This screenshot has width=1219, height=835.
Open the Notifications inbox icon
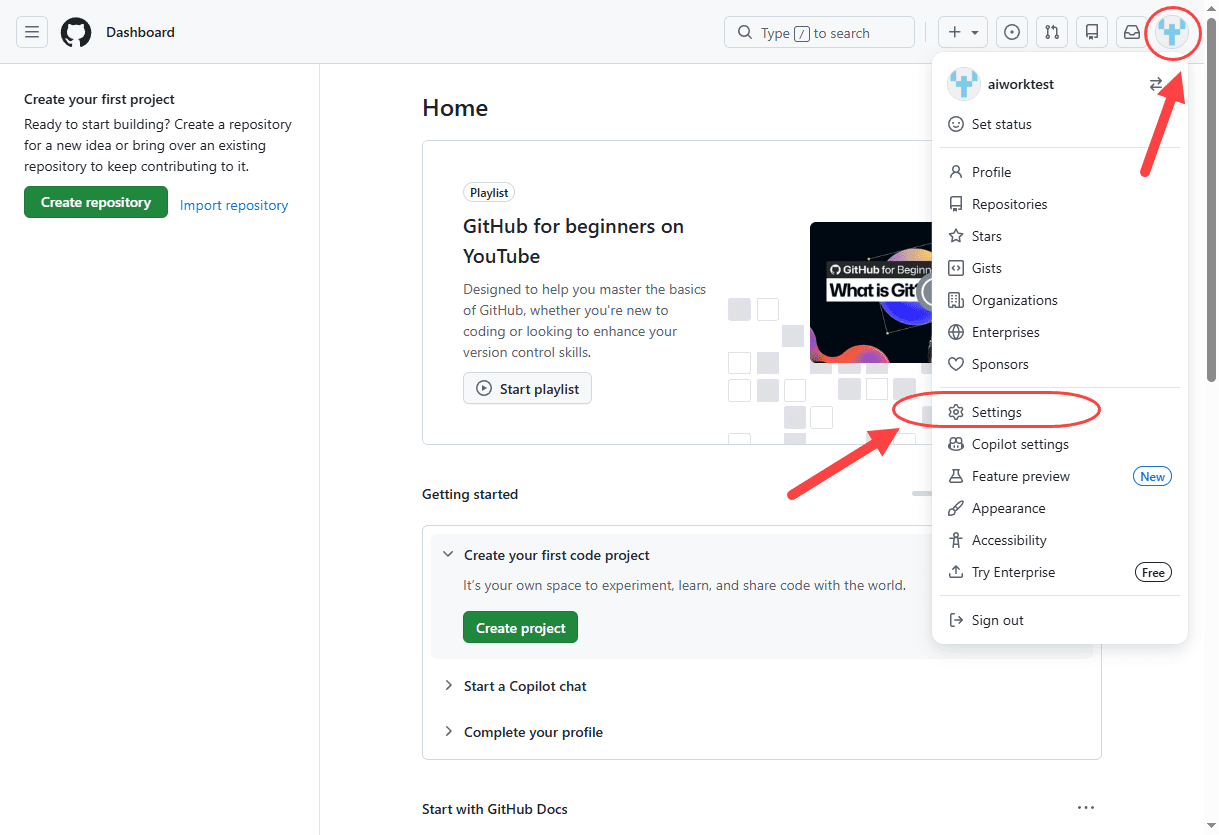pos(1132,32)
